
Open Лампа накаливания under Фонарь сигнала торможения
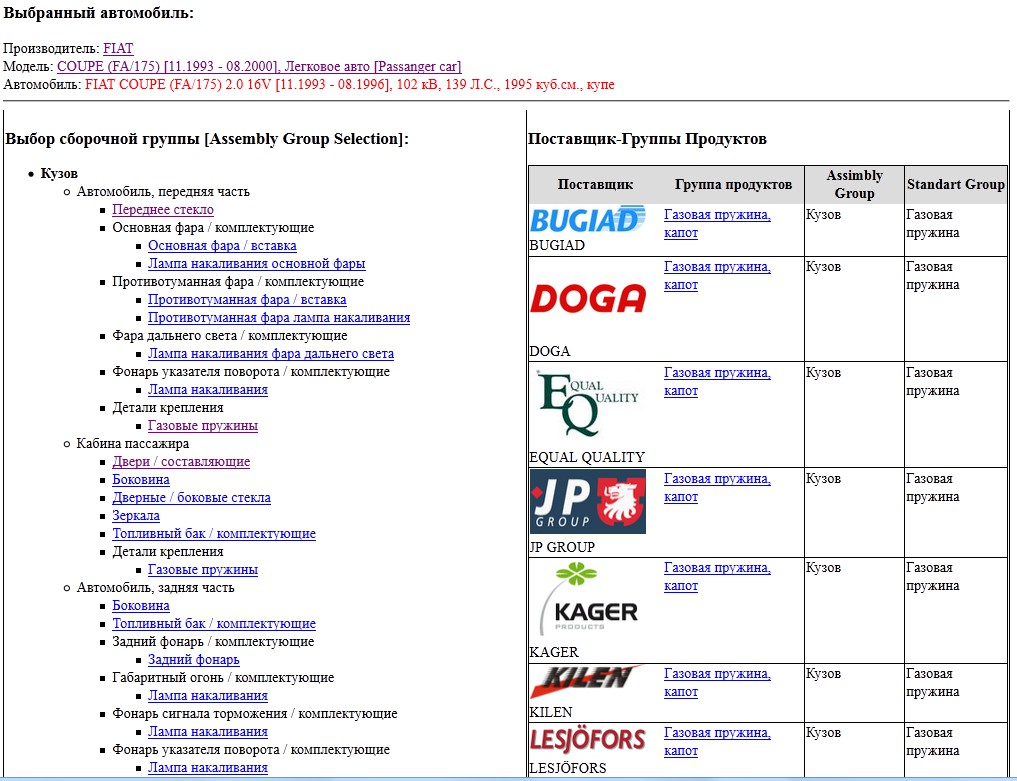click(x=208, y=732)
